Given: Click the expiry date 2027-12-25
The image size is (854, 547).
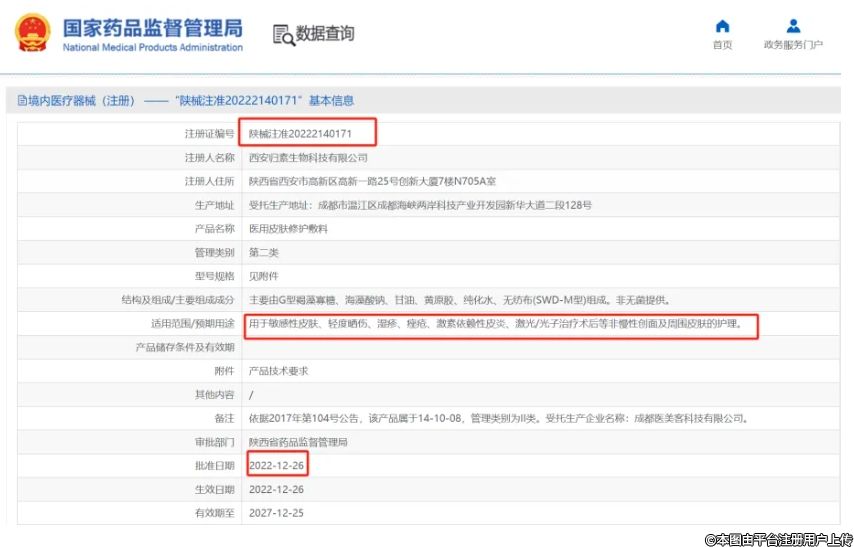Looking at the screenshot, I should click(x=275, y=513).
